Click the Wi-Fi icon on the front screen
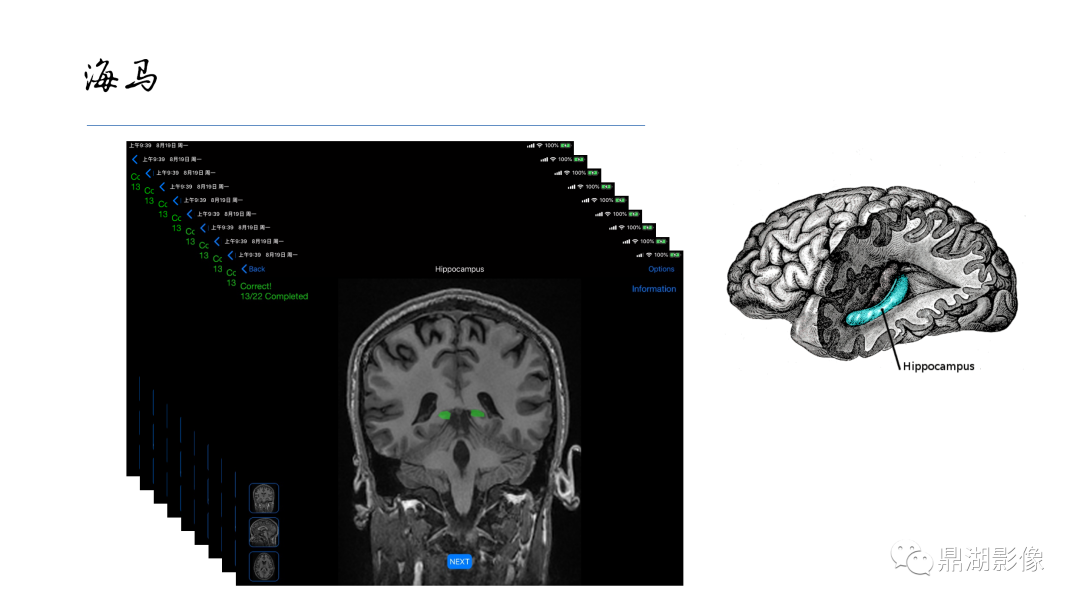This screenshot has height=607, width=1080. (649, 255)
